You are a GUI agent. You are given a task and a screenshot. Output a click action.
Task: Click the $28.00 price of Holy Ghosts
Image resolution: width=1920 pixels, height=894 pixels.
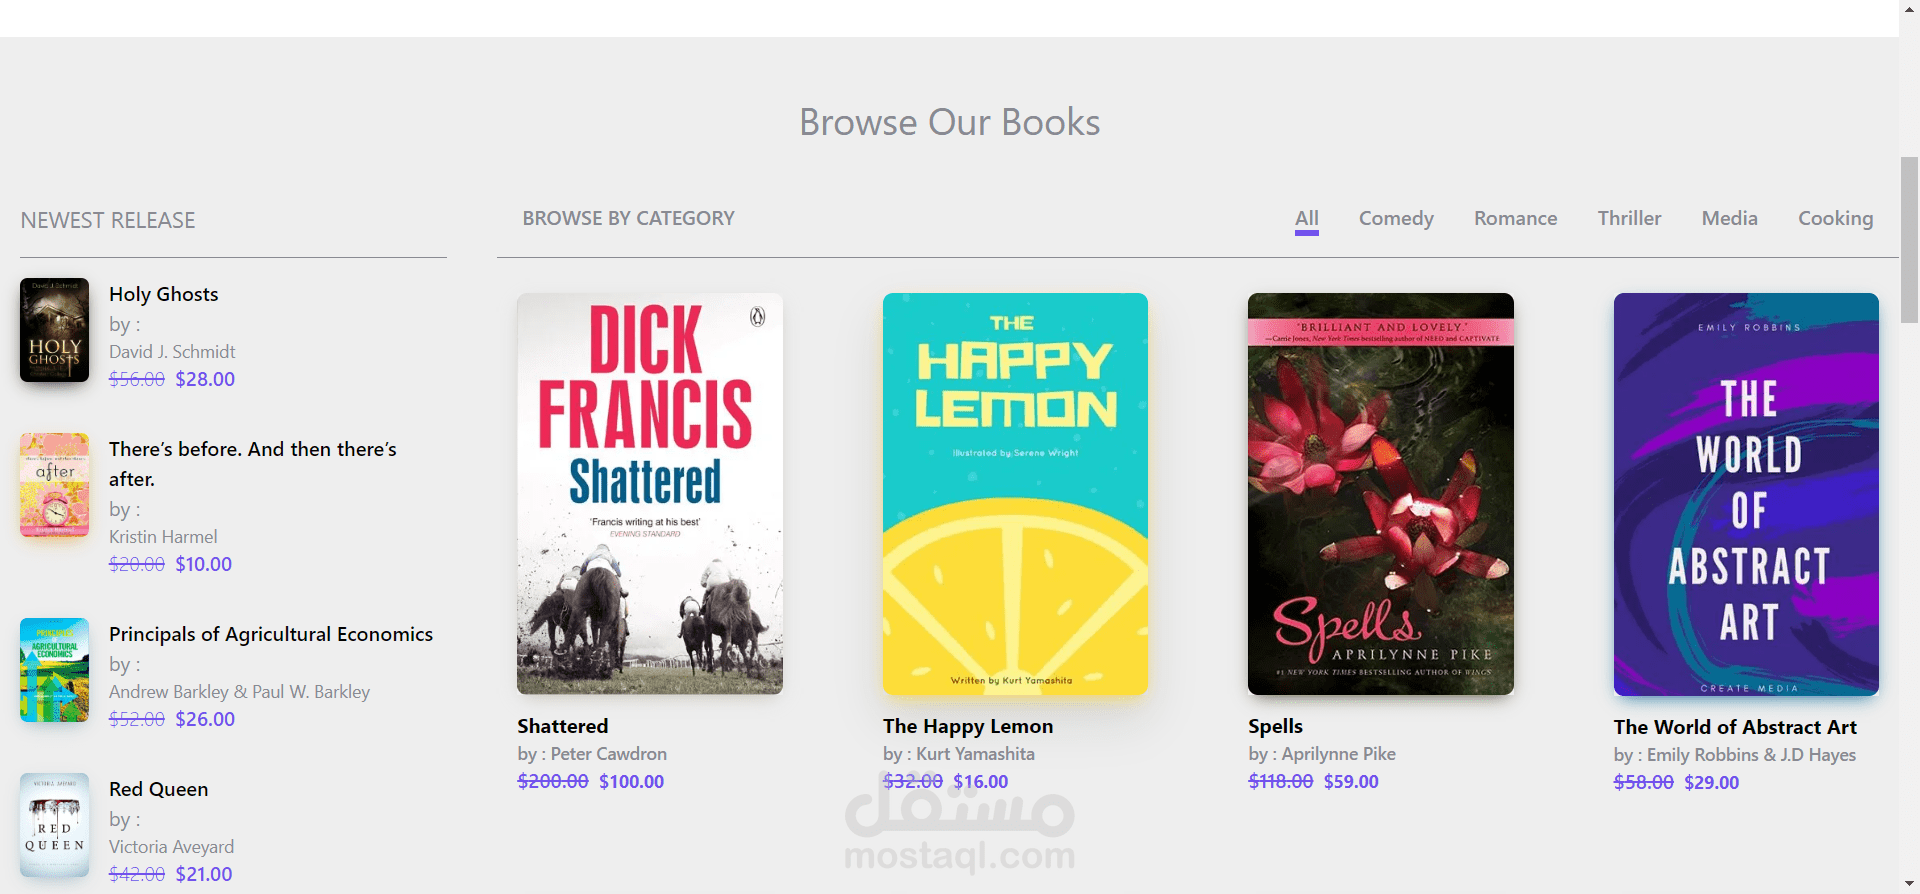tap(205, 379)
